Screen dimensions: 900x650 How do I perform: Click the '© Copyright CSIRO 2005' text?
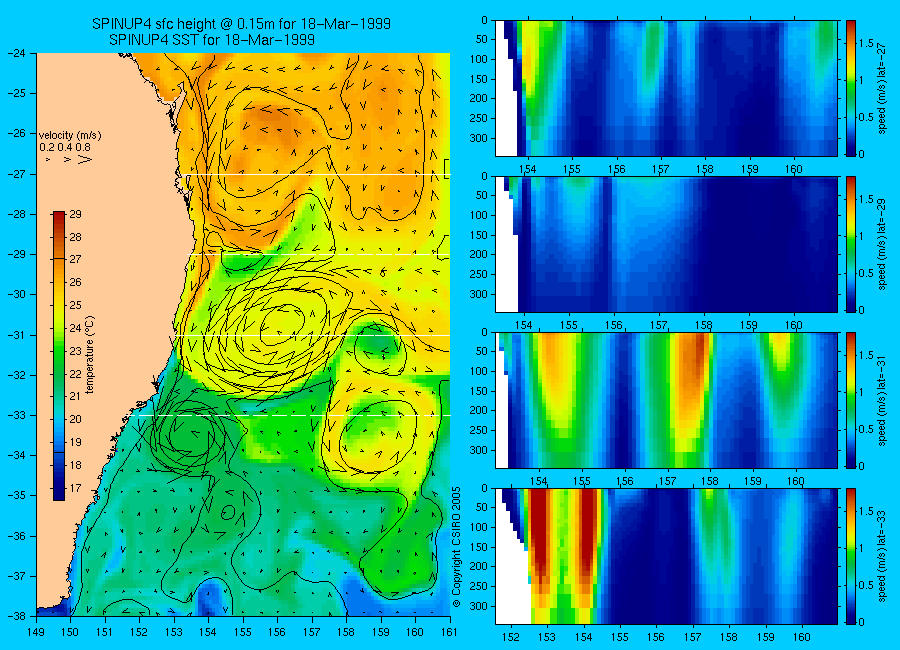(456, 547)
